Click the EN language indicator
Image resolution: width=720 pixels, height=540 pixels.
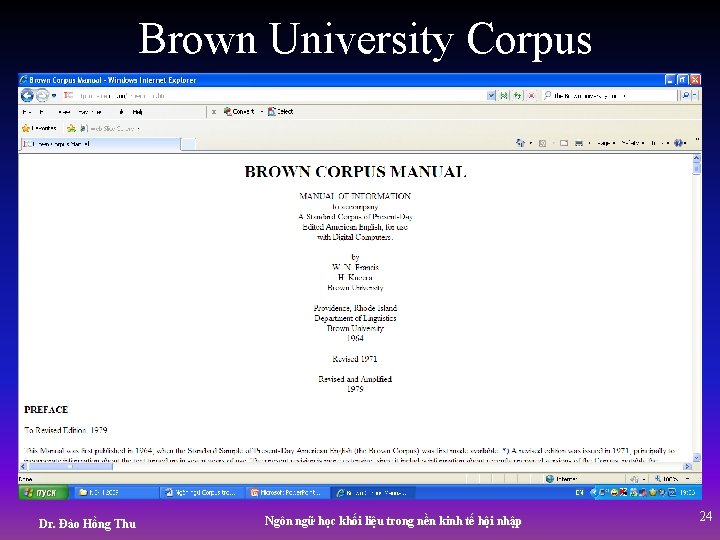coord(579,493)
